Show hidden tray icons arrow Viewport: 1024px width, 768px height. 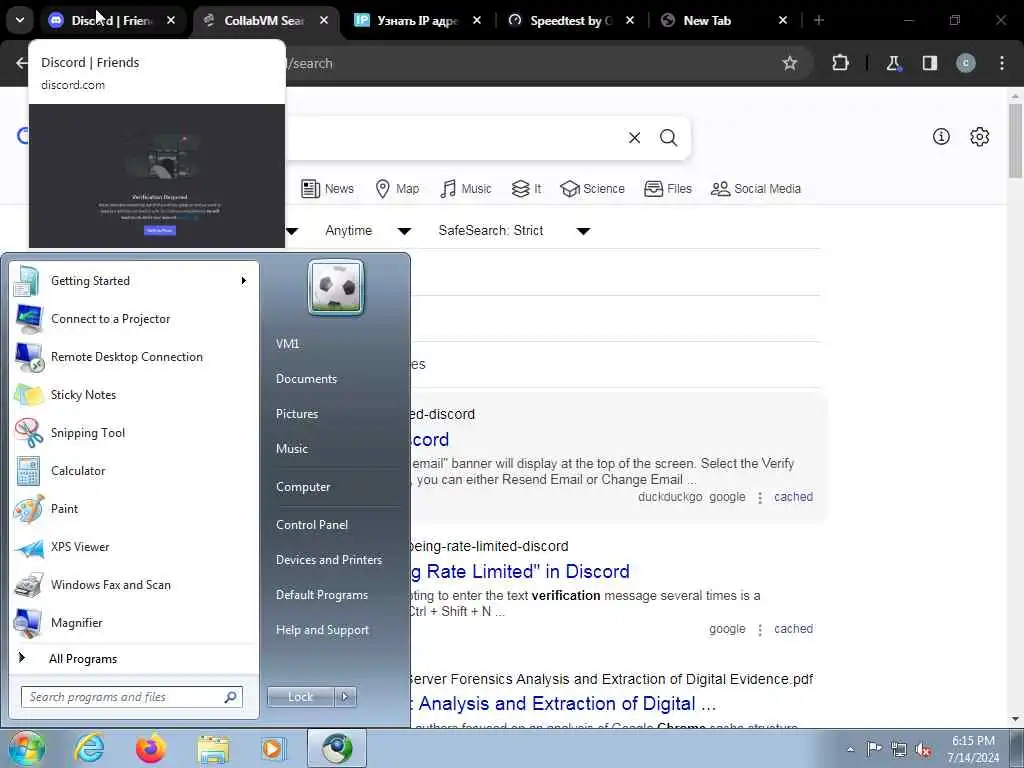(x=850, y=749)
